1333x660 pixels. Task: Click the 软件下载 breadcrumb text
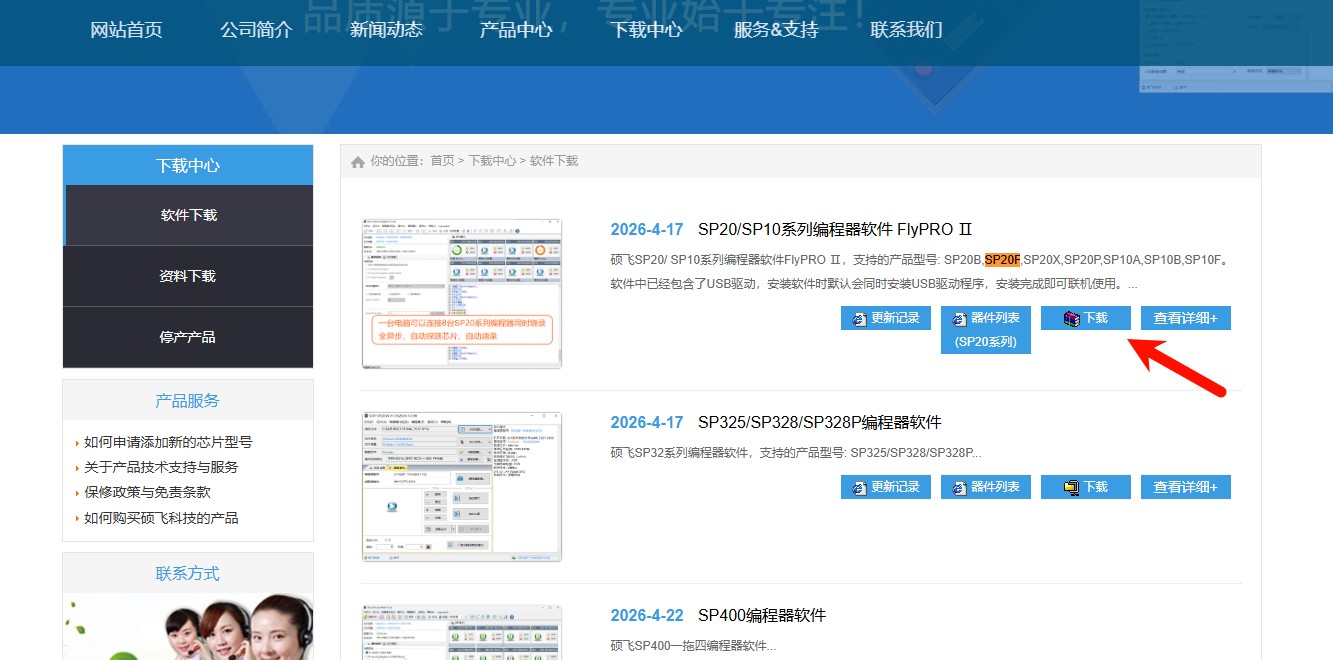coord(554,161)
